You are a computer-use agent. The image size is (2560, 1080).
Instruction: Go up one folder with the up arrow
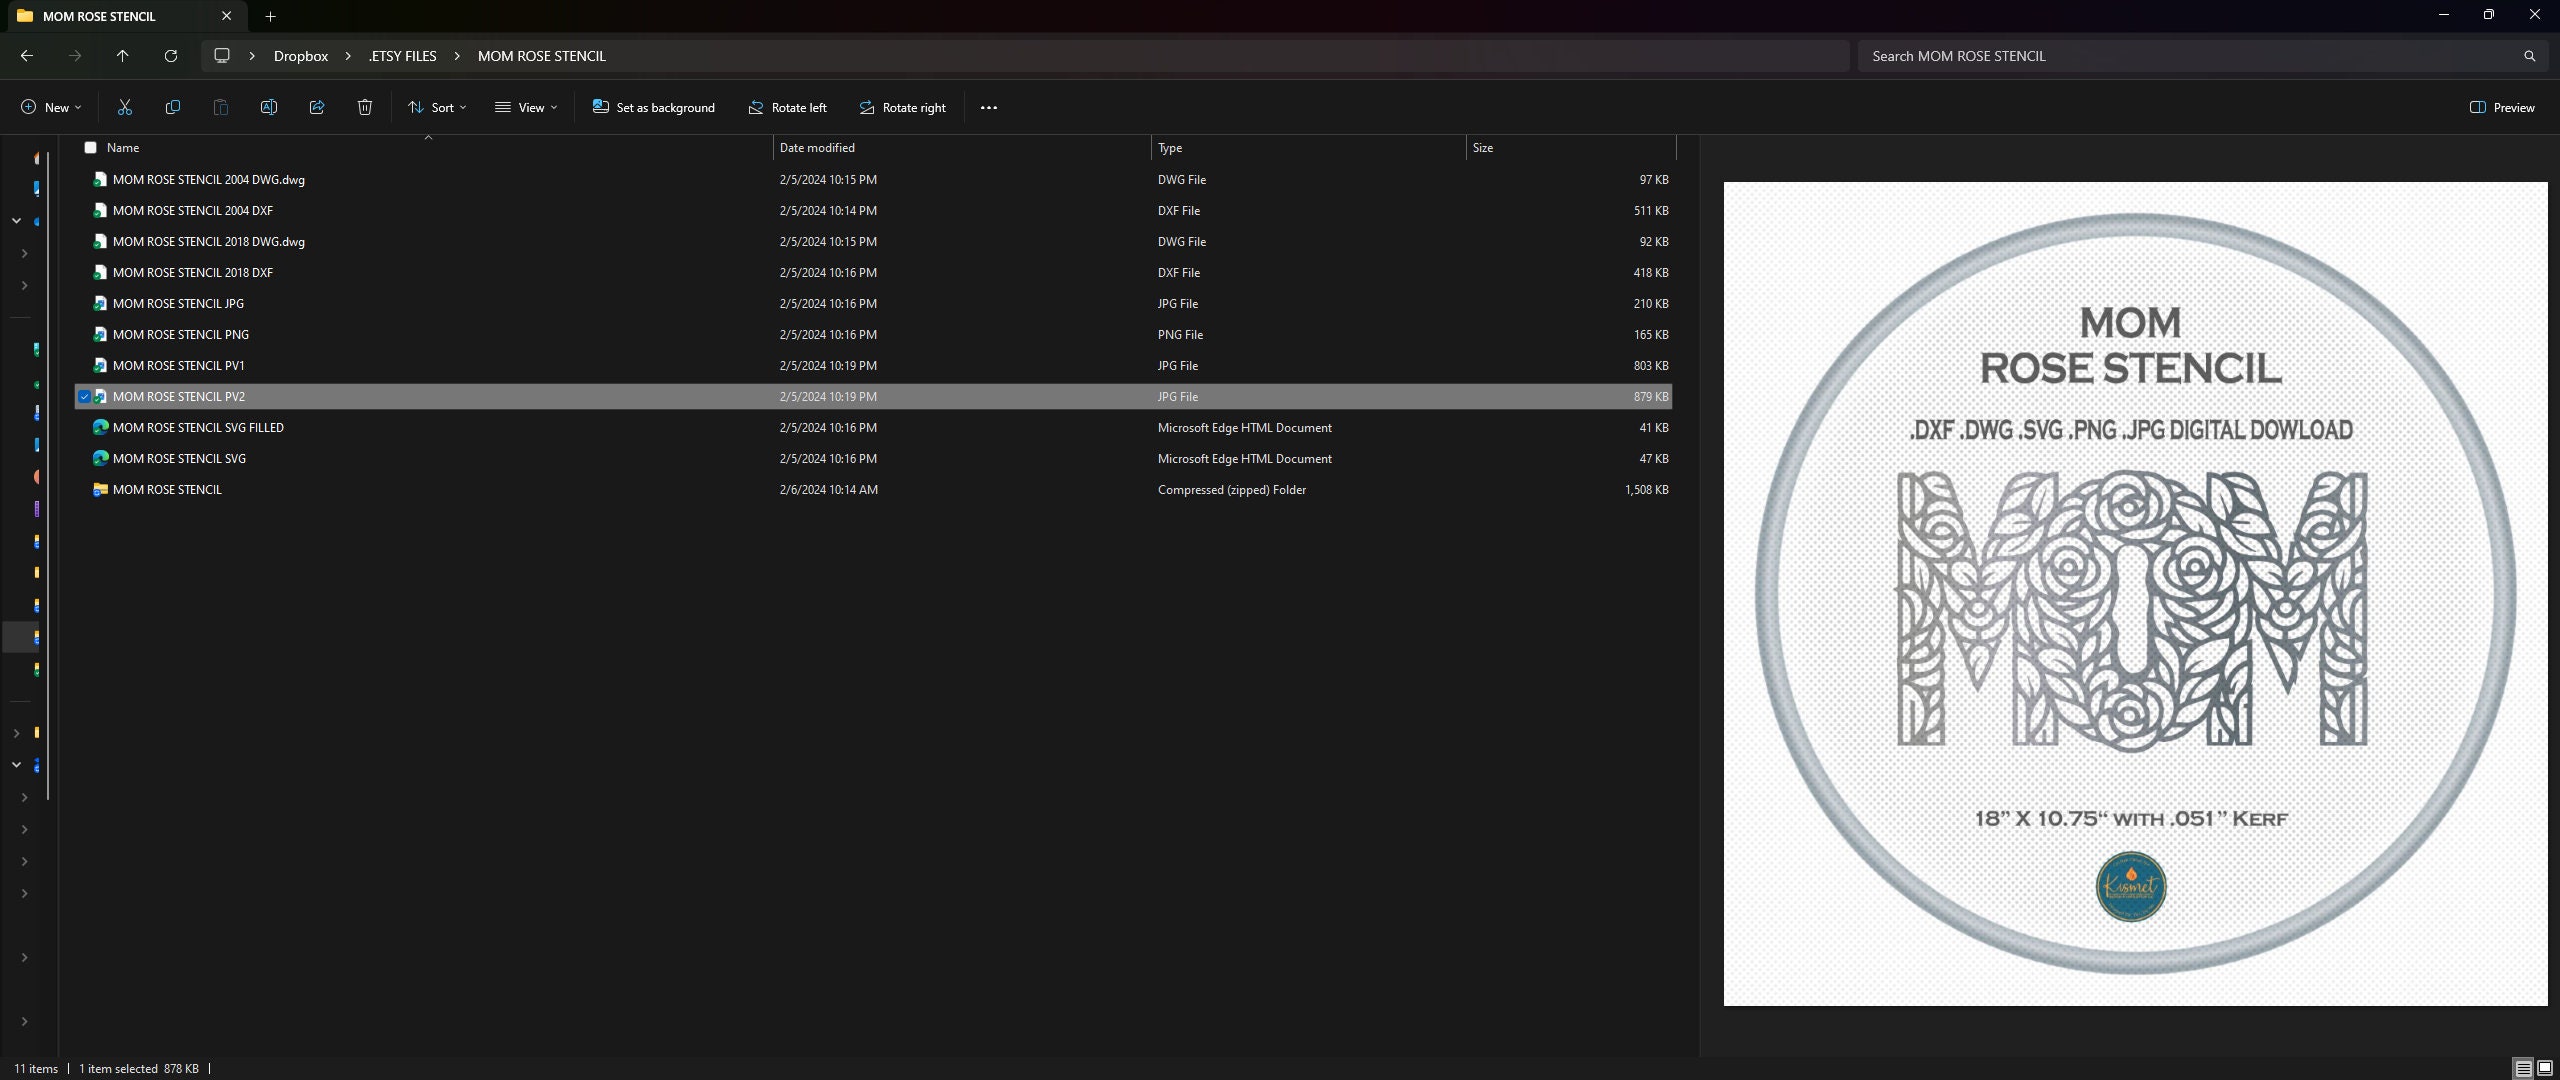(122, 56)
